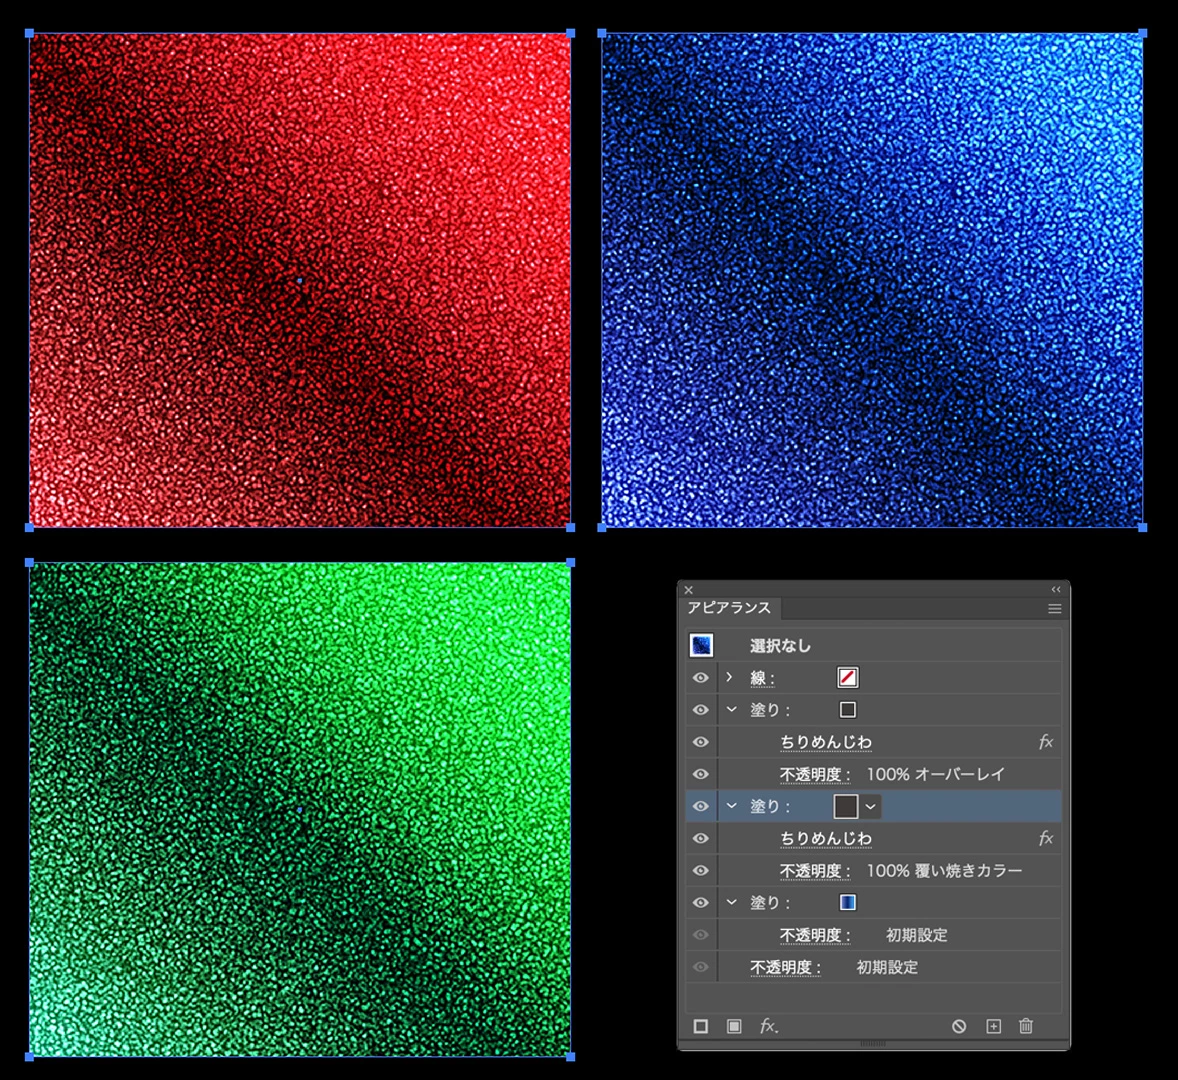This screenshot has width=1178, height=1080.
Task: Click the trash Delete Selected Item icon
Action: 1025,1026
